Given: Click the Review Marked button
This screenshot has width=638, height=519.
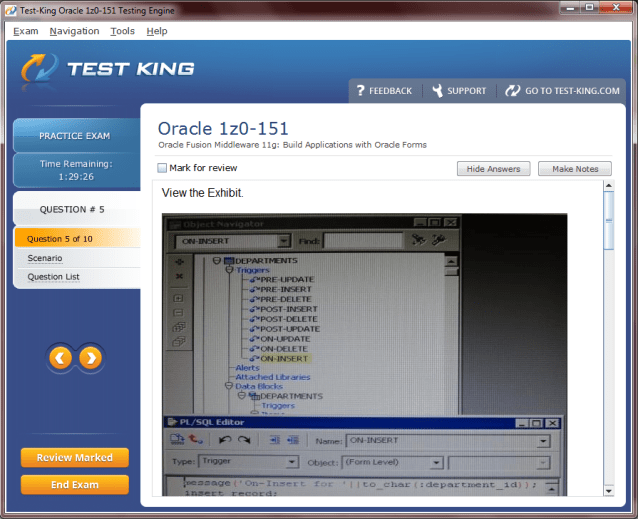Looking at the screenshot, I should (x=75, y=458).
